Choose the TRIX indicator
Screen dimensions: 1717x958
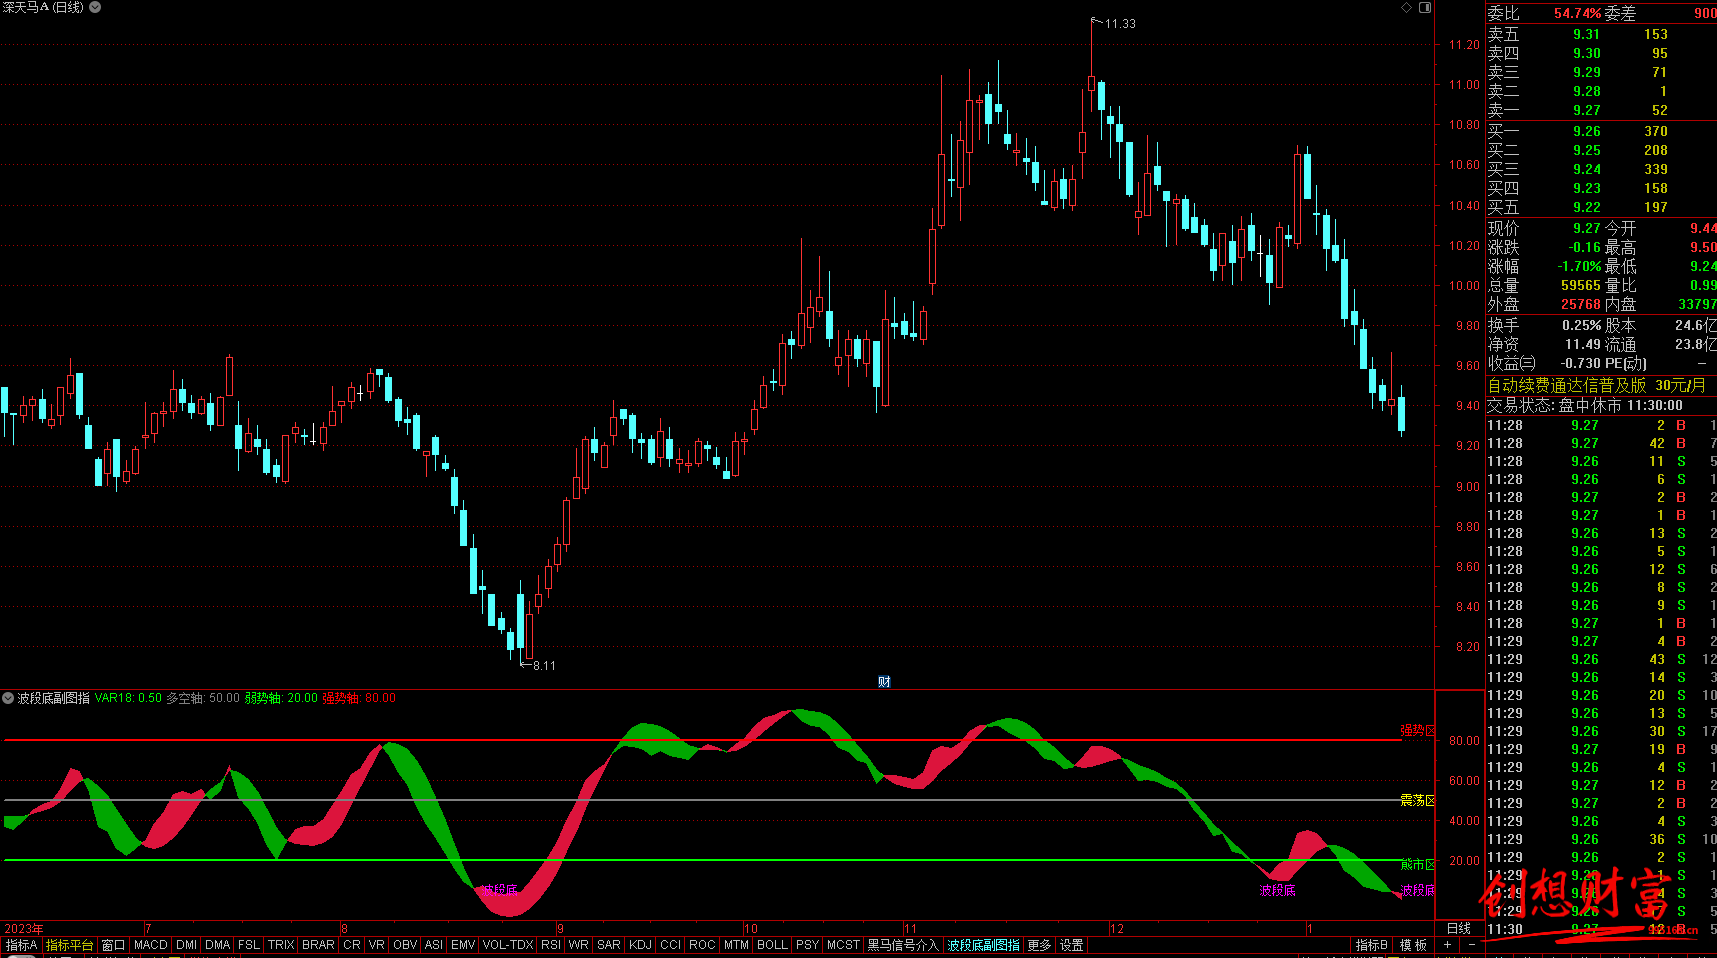(281, 945)
